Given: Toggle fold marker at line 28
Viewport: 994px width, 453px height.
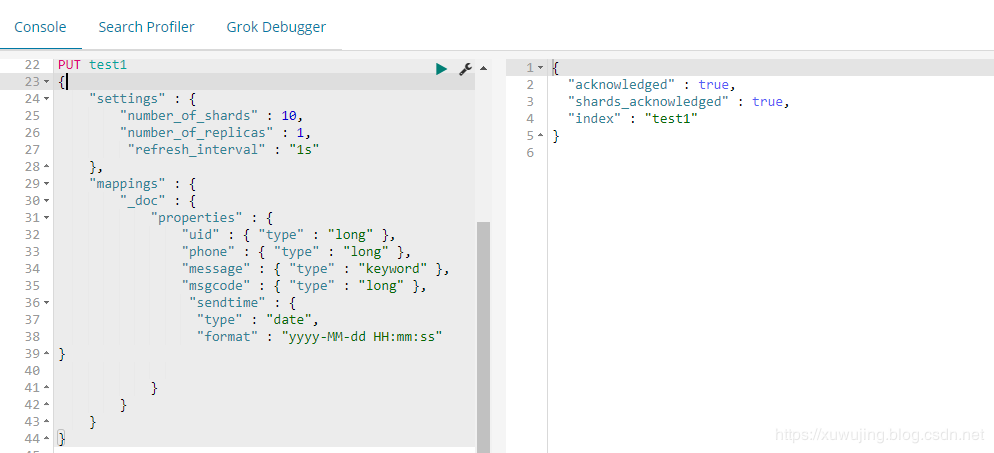Looking at the screenshot, I should click(x=47, y=167).
